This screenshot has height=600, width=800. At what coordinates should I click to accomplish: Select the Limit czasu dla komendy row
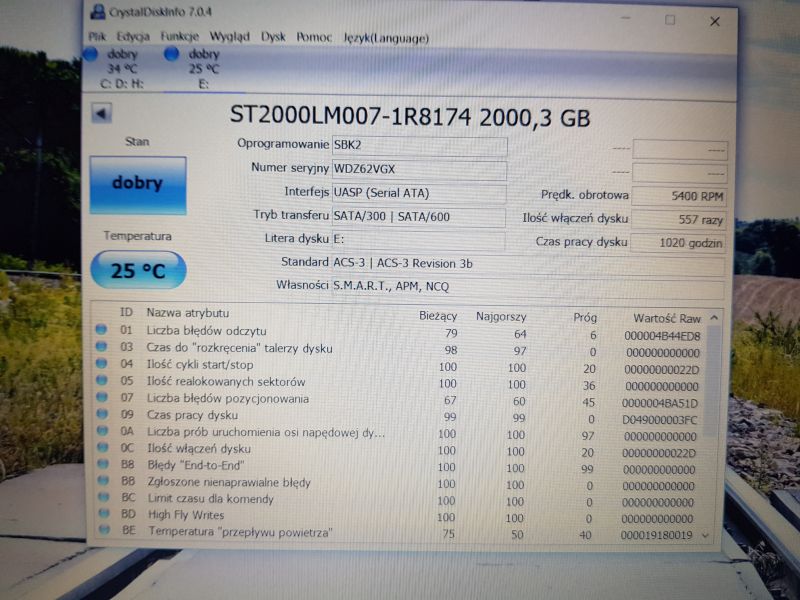point(399,500)
